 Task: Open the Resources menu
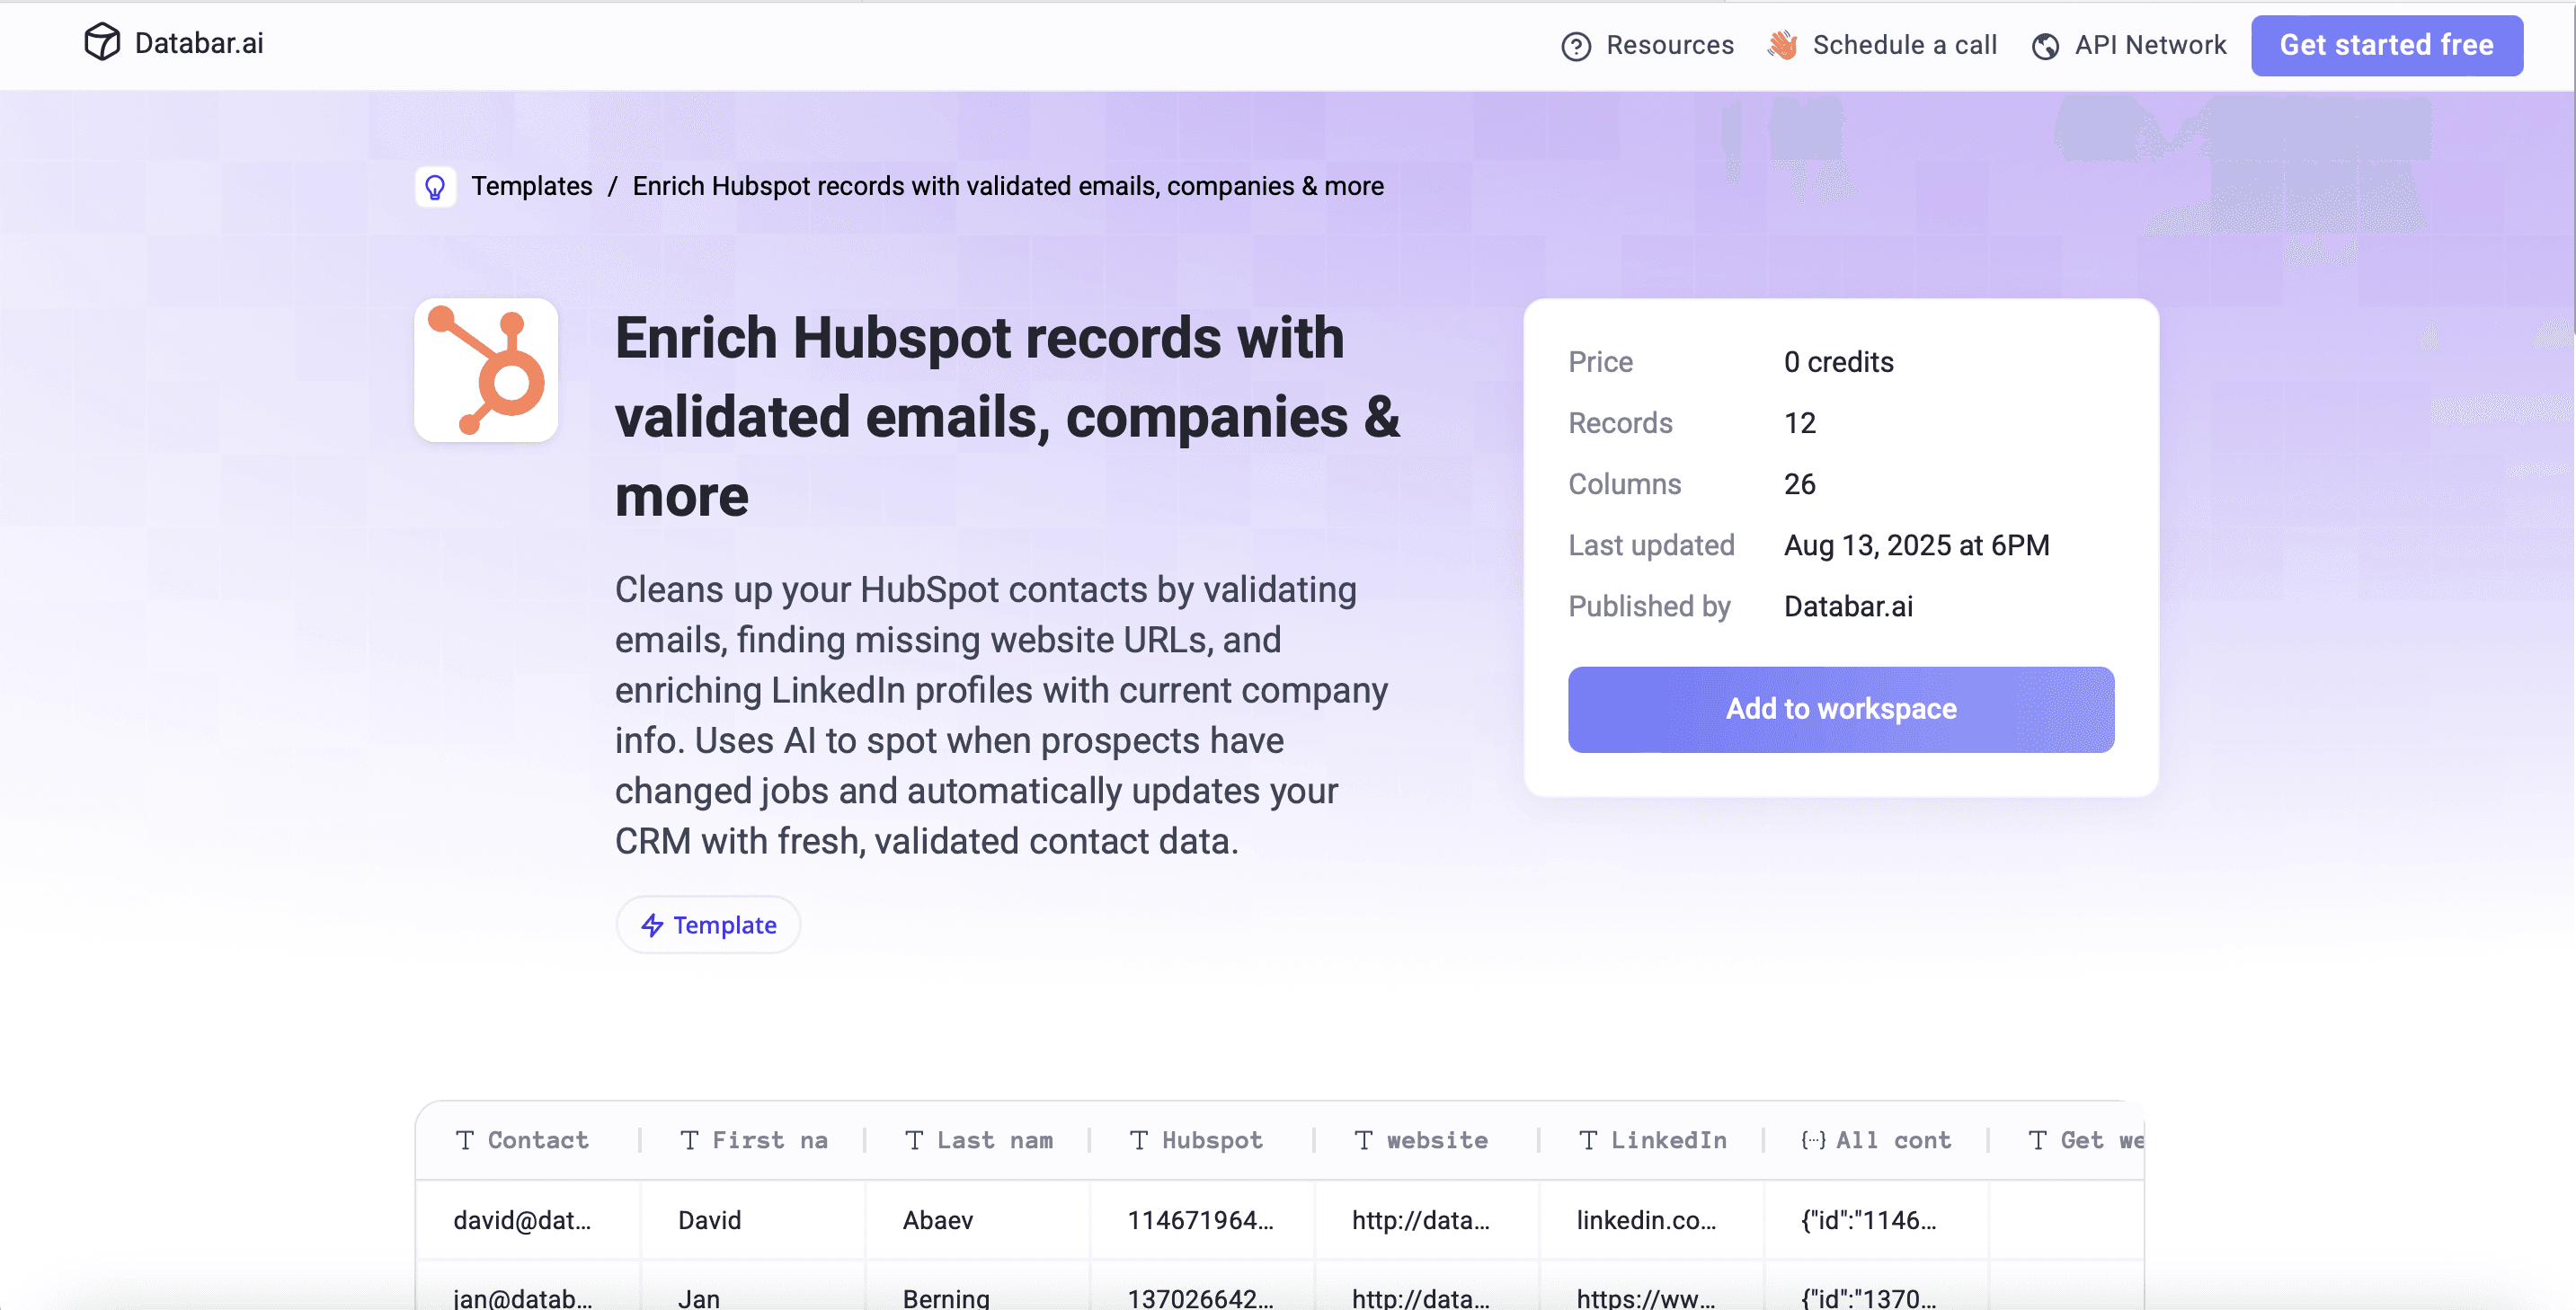pyautogui.click(x=1670, y=46)
